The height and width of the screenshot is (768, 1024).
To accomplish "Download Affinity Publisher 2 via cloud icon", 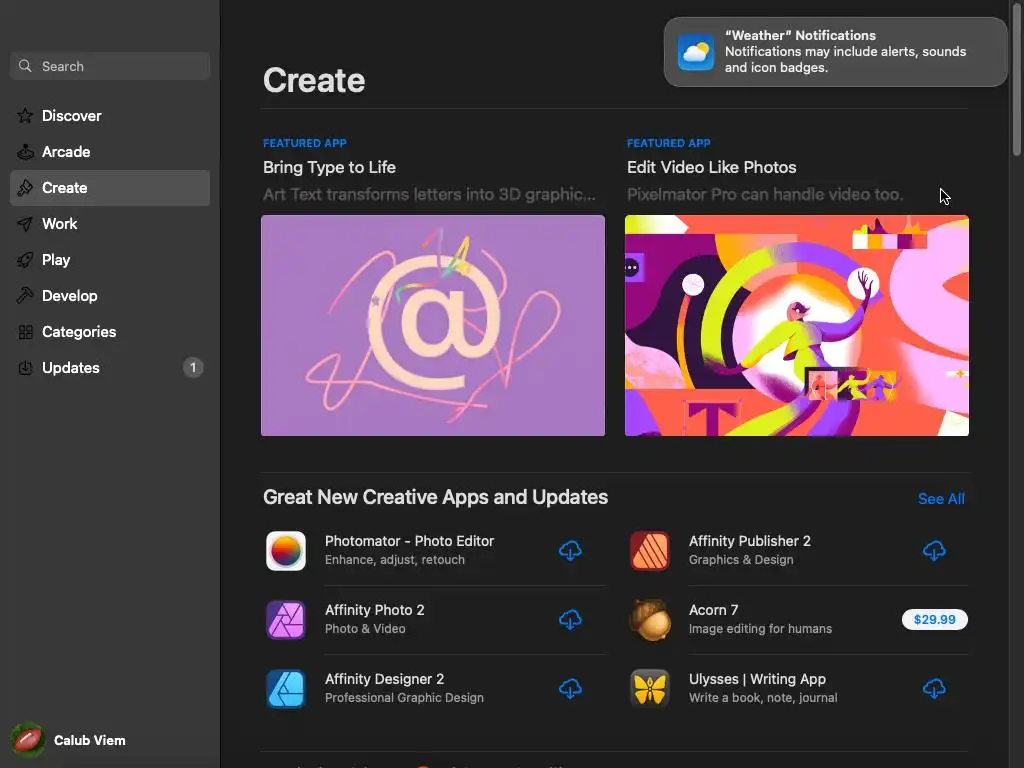I will tap(934, 551).
